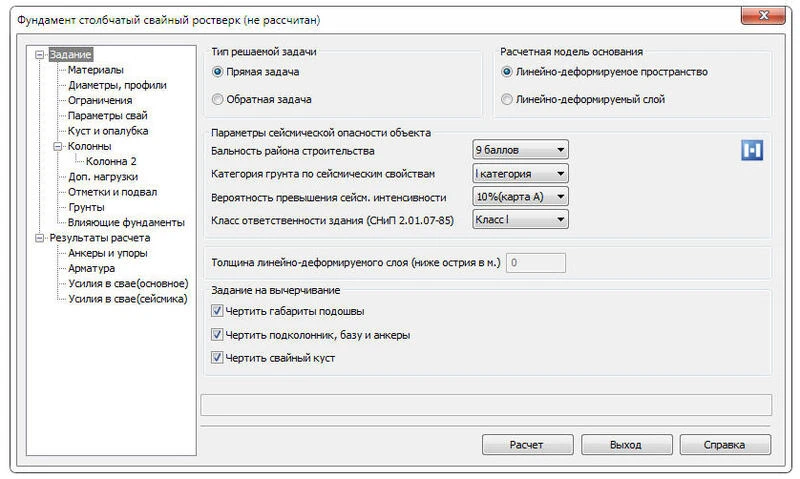
Task: Open the Класс I responsibility dropdown
Action: [520, 219]
